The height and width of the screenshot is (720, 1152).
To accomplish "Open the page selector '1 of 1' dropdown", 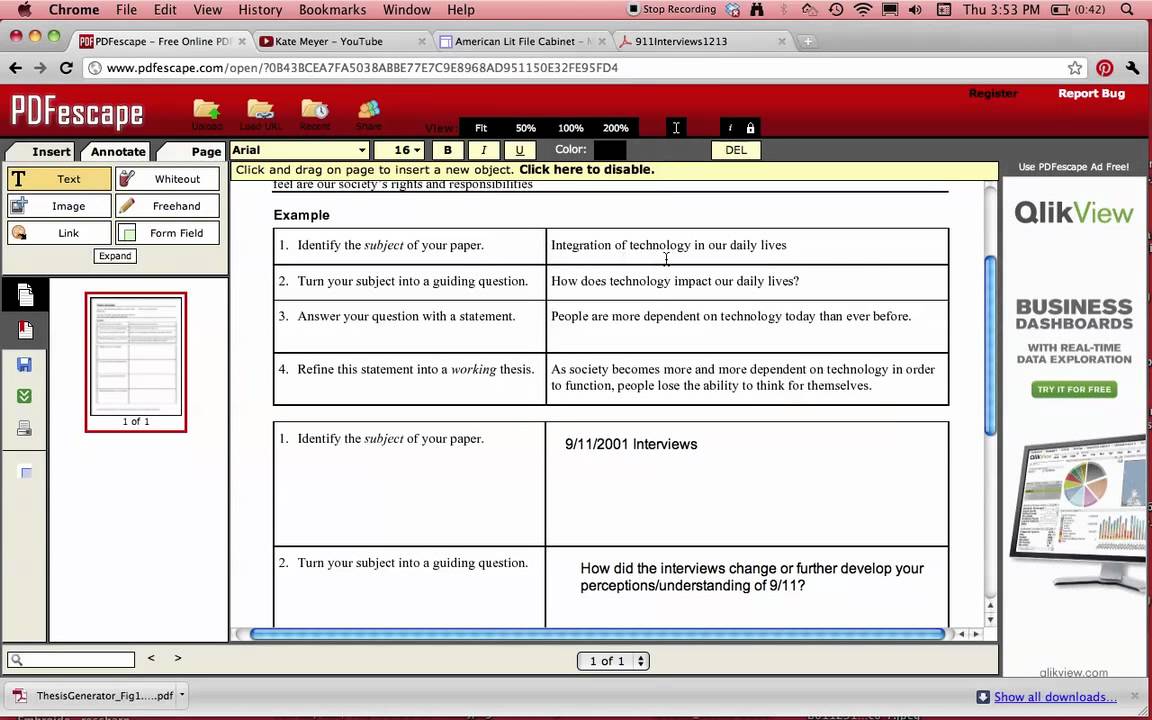I will tap(613, 661).
